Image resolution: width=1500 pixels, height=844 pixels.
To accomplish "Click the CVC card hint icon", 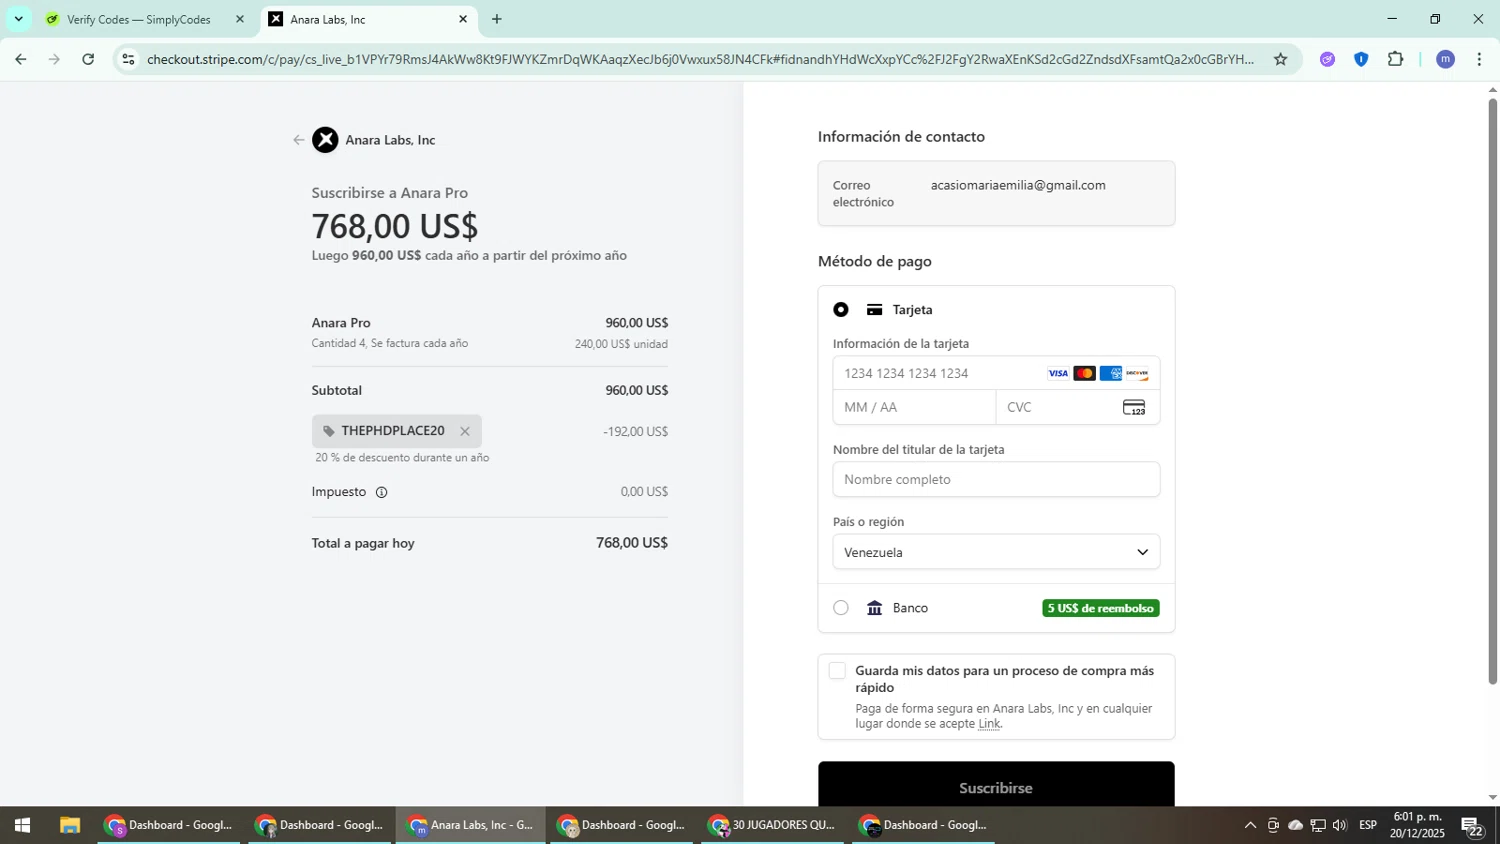I will [x=1134, y=408].
